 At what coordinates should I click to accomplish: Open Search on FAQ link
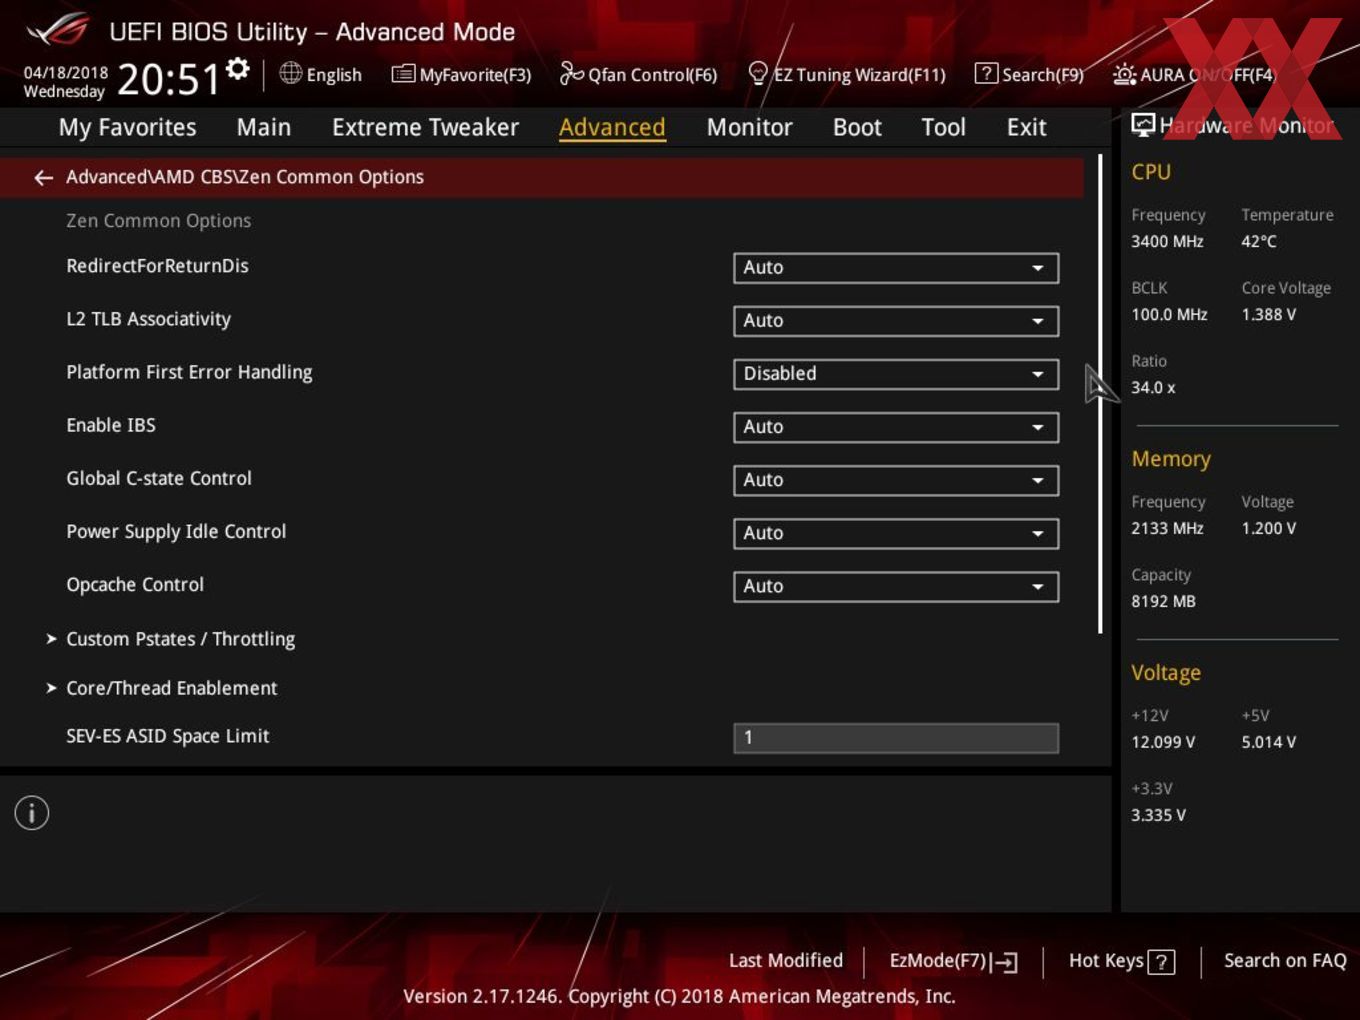[x=1285, y=961]
